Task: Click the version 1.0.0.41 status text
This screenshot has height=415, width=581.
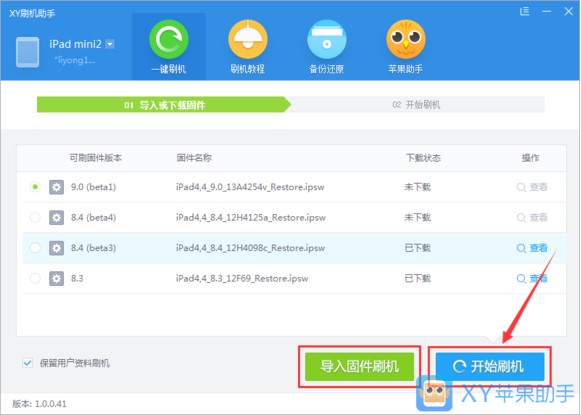Action: click(x=39, y=404)
